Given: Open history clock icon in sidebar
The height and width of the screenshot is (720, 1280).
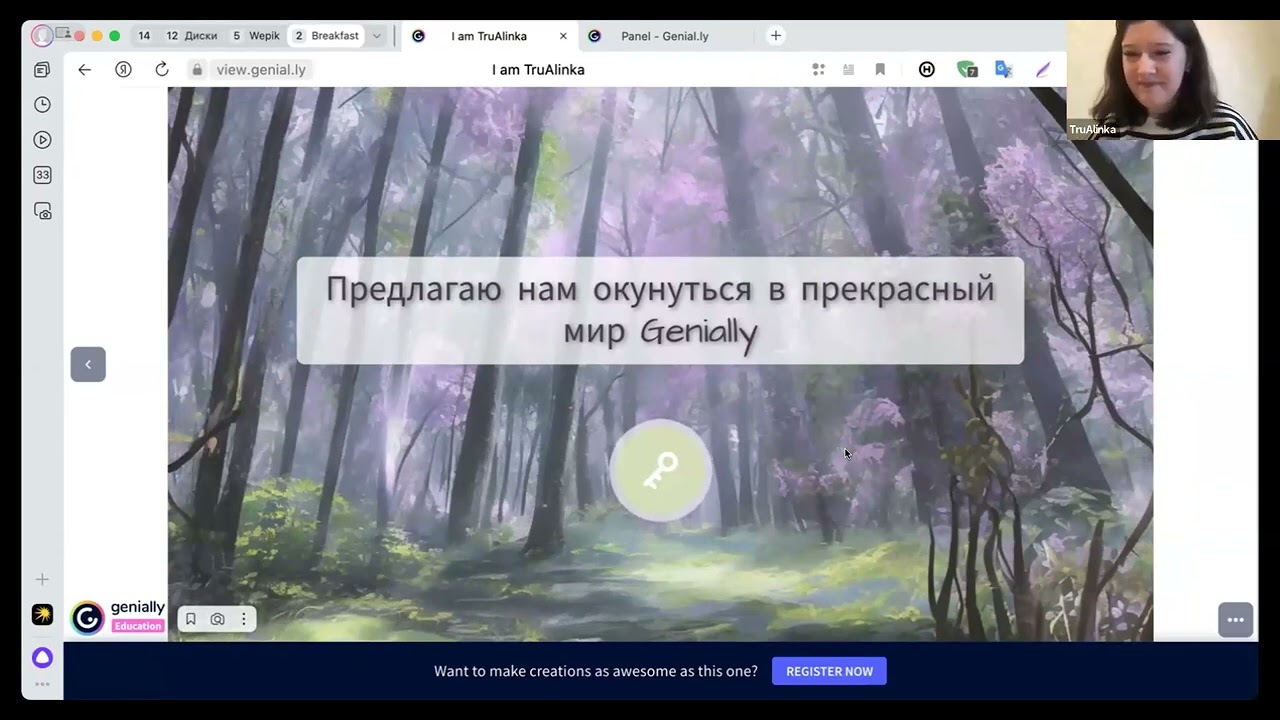Looking at the screenshot, I should coord(42,105).
